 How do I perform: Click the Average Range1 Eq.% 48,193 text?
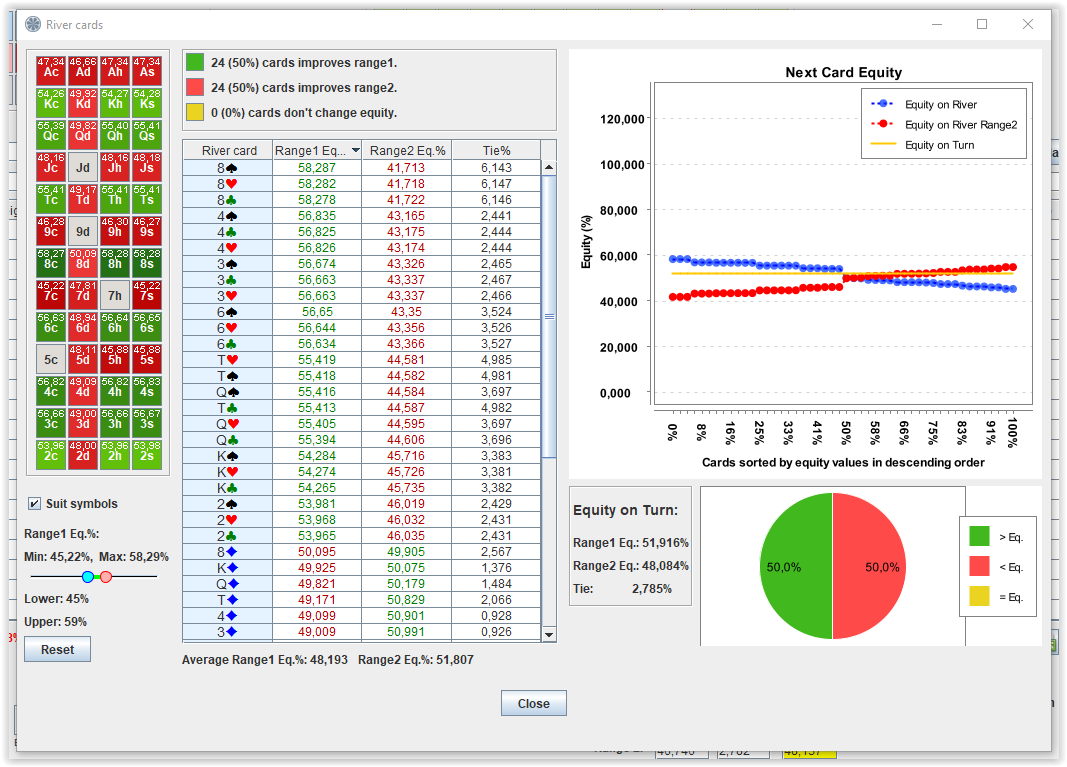265,659
